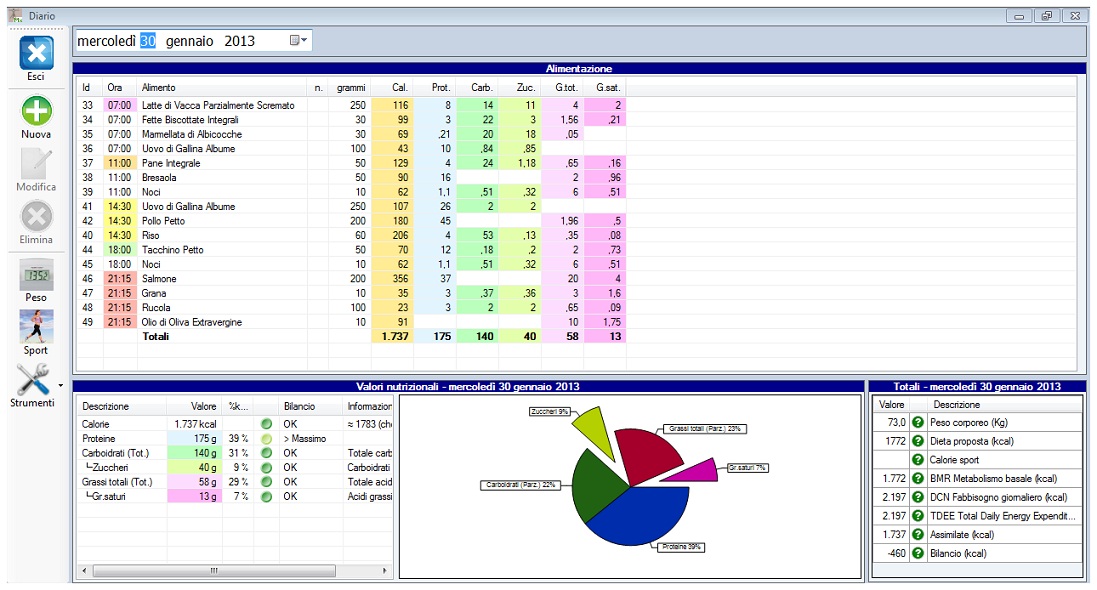Image resolution: width=1097 pixels, height=590 pixels.
Task: Click the G.tot. column header
Action: pyautogui.click(x=563, y=87)
